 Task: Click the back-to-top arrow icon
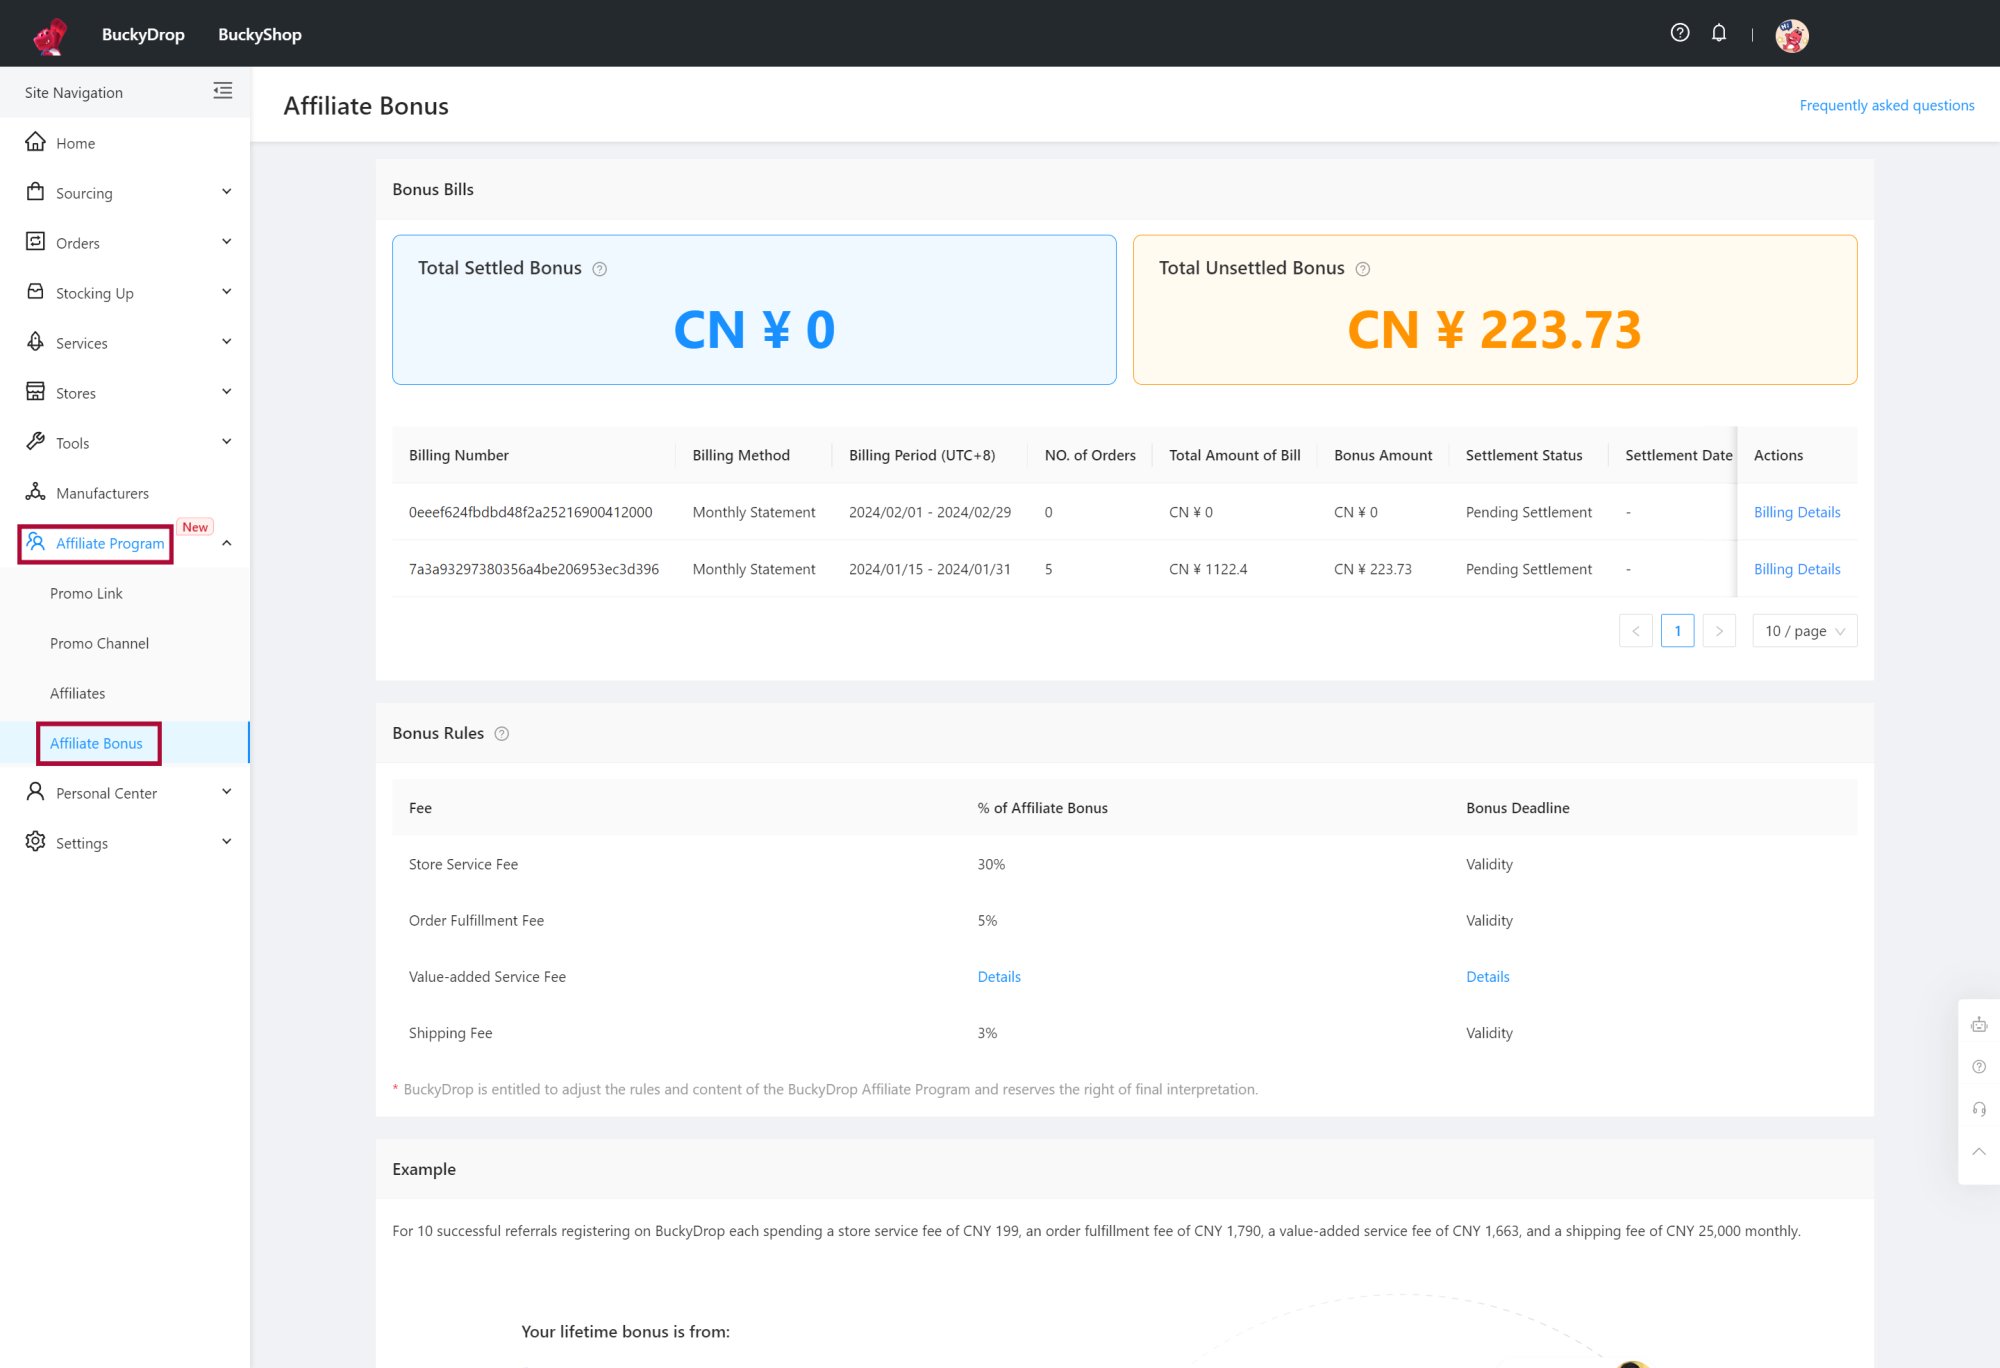click(1979, 1152)
